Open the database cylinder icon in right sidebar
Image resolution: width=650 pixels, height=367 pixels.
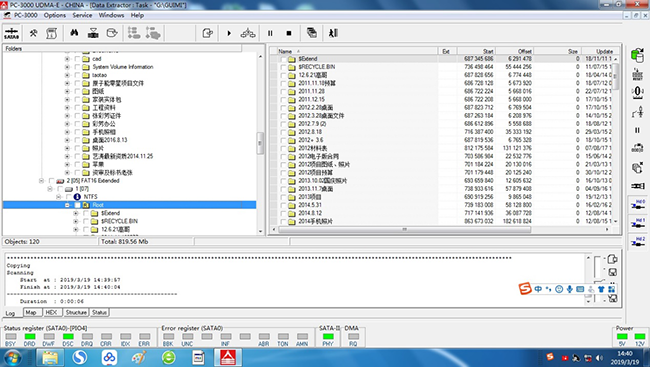point(638,55)
